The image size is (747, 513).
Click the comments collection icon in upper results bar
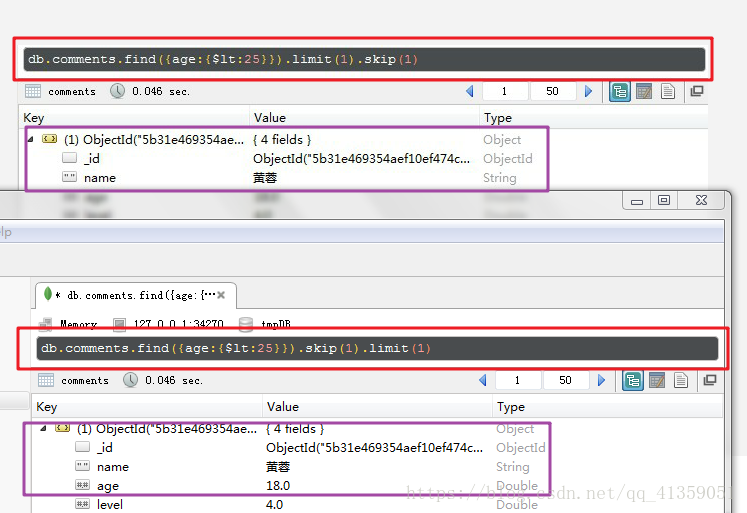tap(33, 91)
